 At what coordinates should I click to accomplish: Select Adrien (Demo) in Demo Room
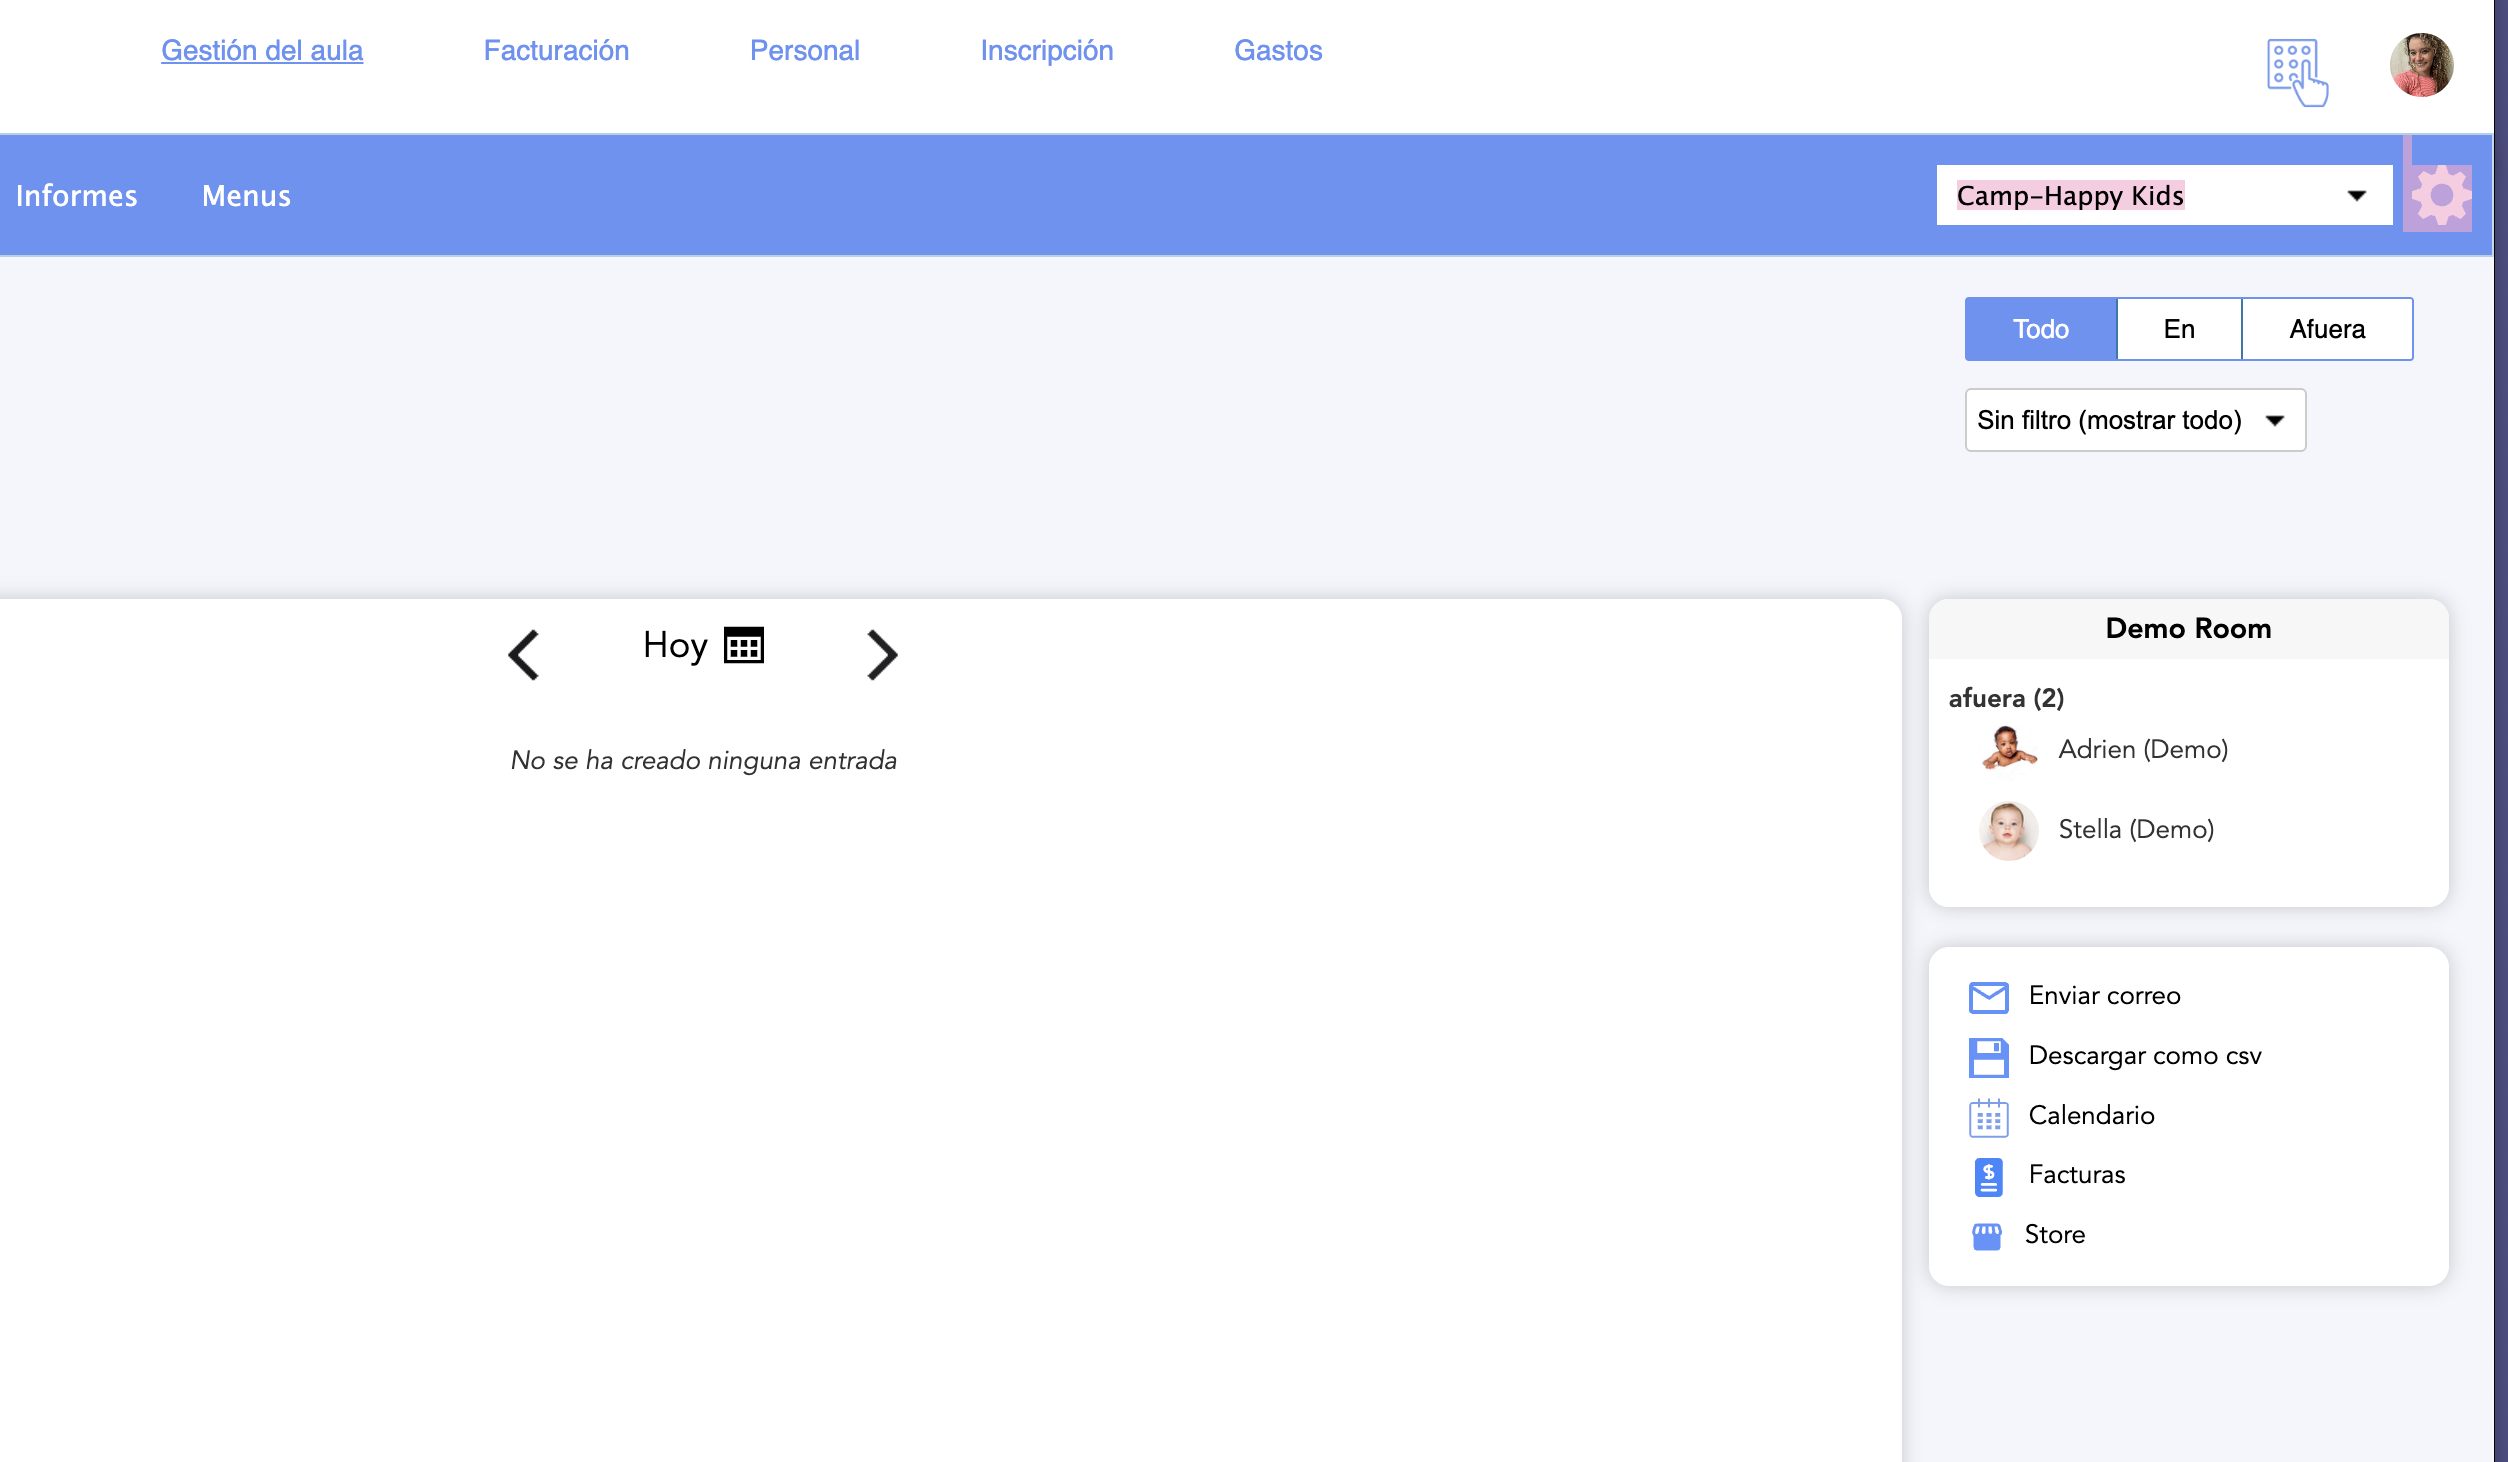tap(2142, 749)
